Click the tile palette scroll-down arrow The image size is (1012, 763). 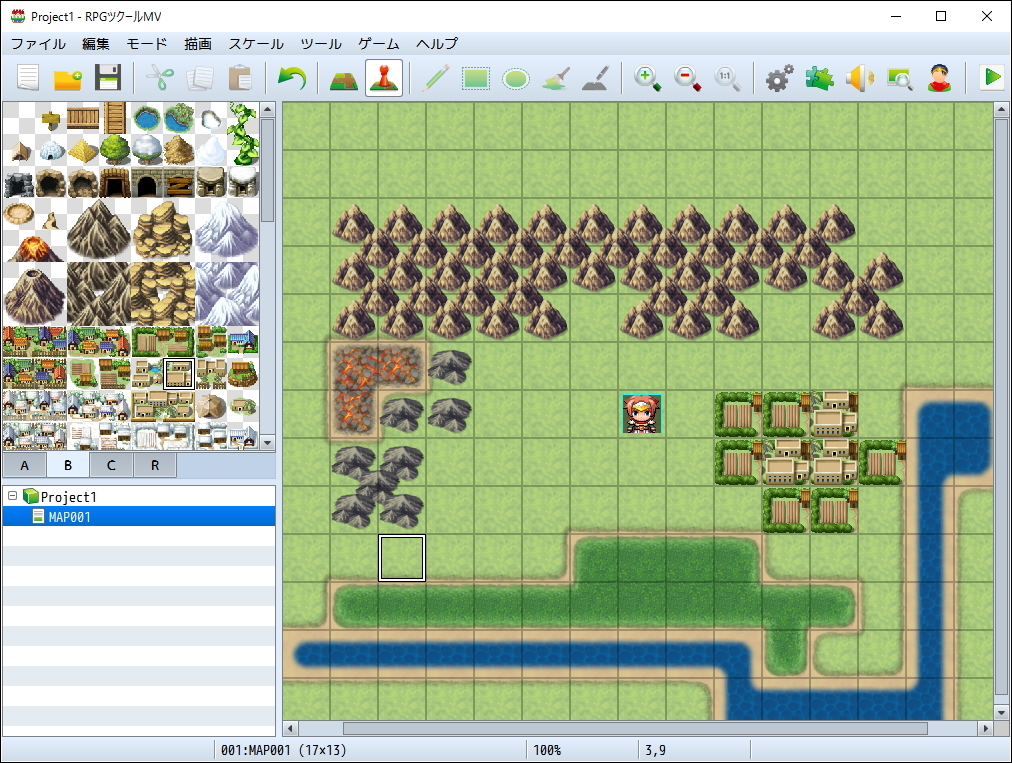pos(267,443)
